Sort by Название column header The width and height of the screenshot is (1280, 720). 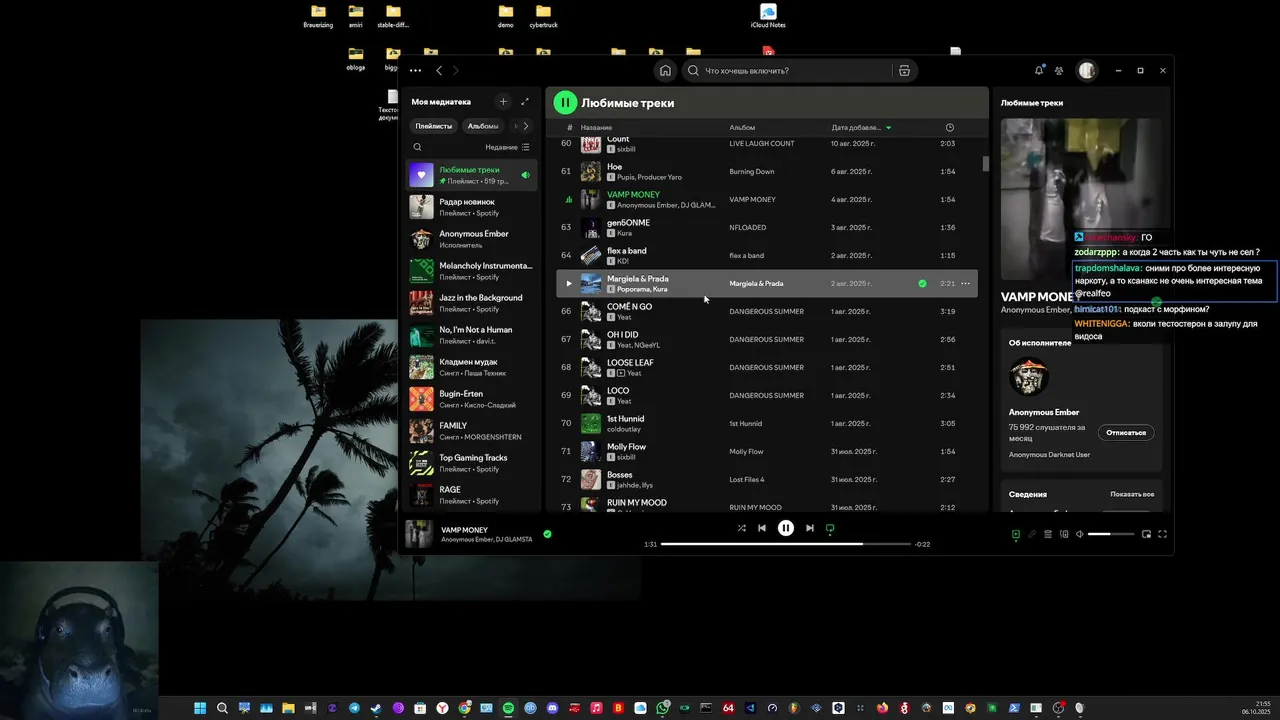[x=596, y=127]
